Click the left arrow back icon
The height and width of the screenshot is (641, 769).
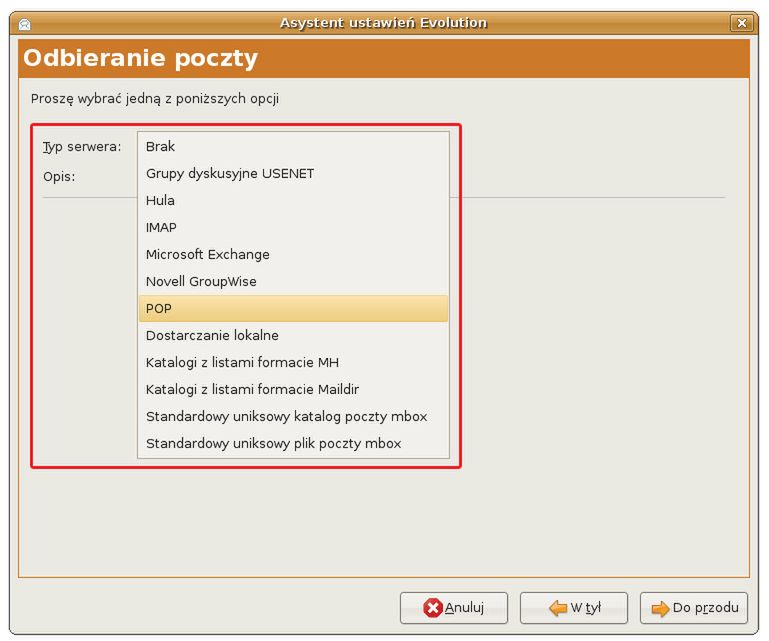point(558,608)
